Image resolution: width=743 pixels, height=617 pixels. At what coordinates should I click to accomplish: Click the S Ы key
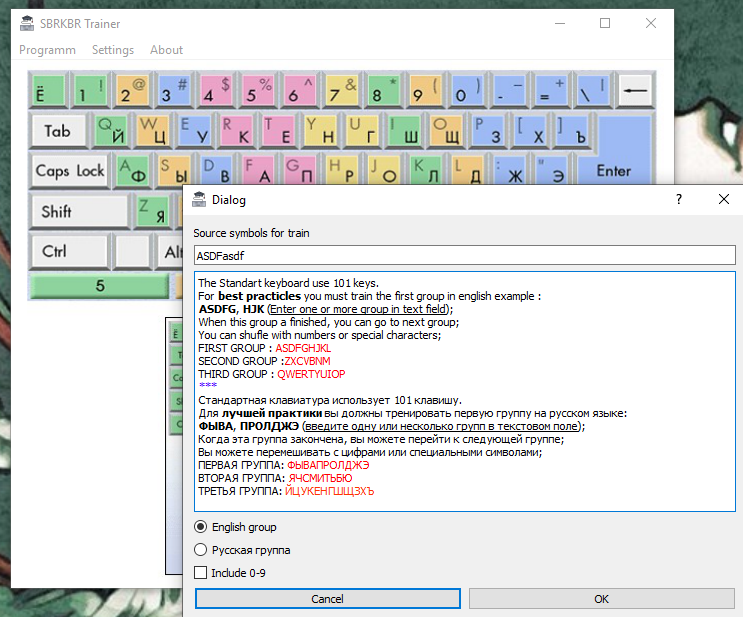(174, 170)
